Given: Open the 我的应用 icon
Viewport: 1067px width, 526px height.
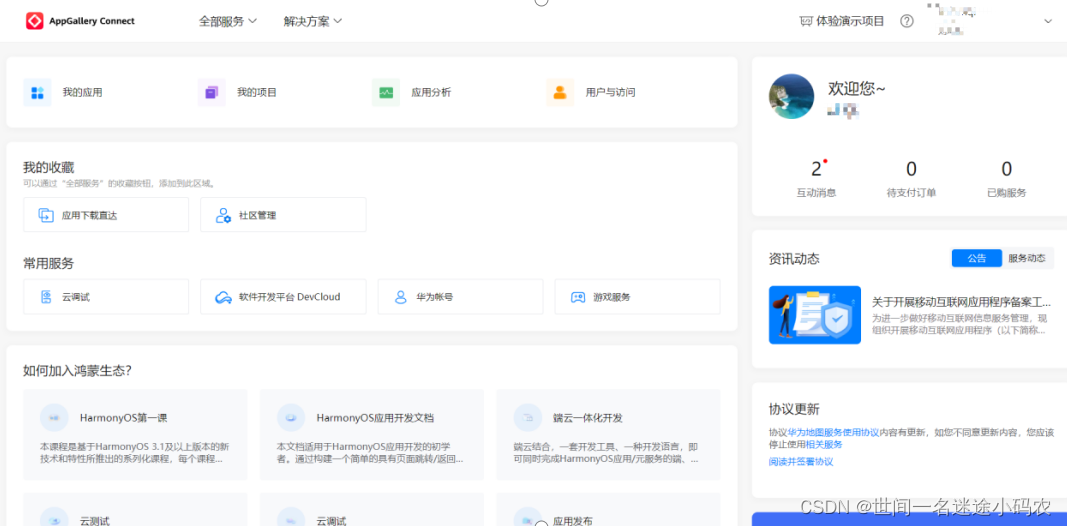Looking at the screenshot, I should pos(37,93).
